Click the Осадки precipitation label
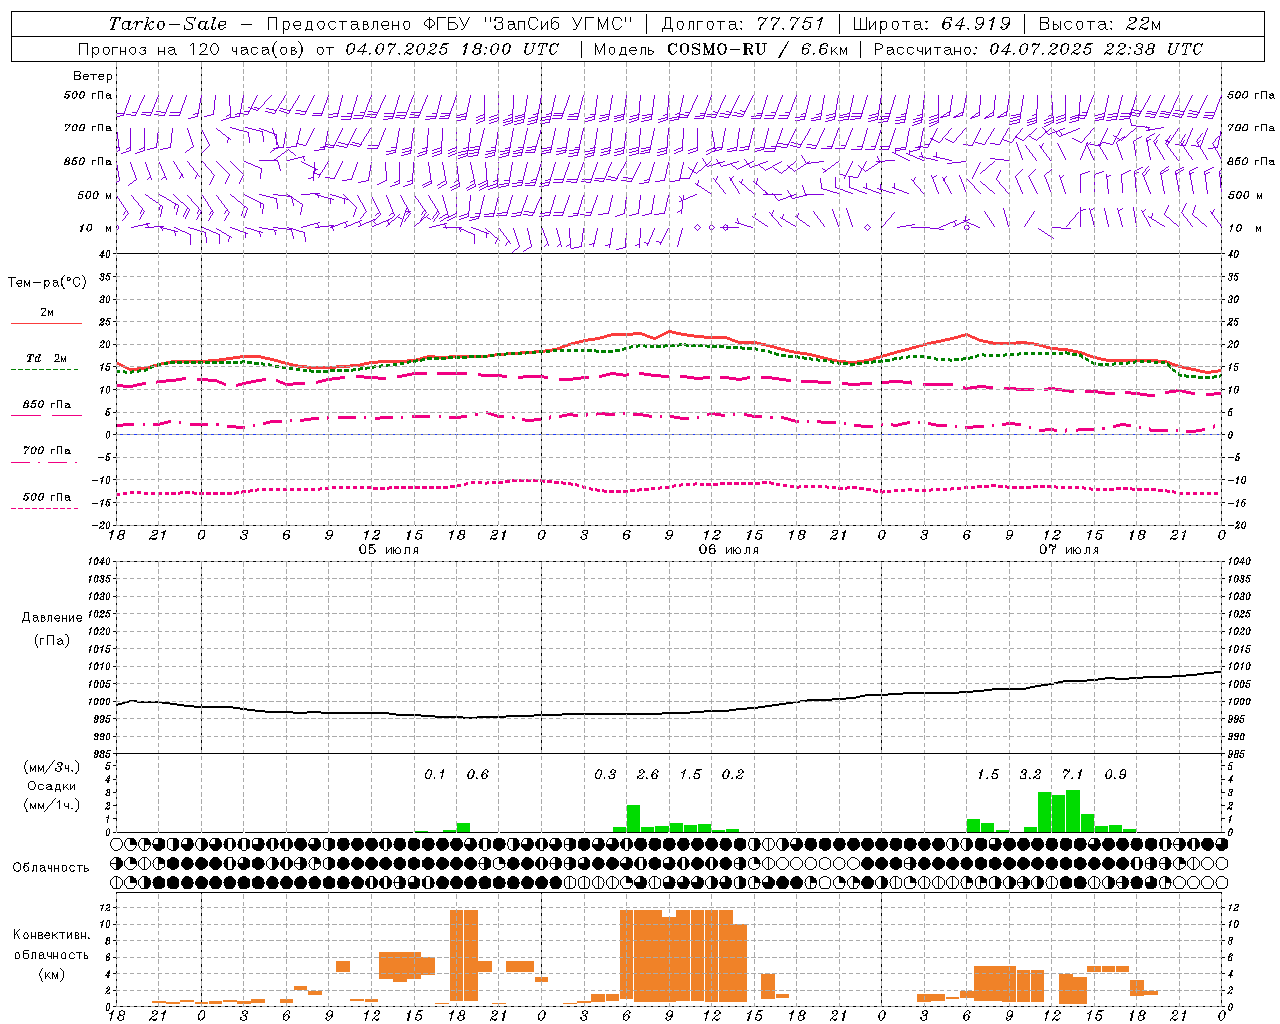 [x=51, y=786]
